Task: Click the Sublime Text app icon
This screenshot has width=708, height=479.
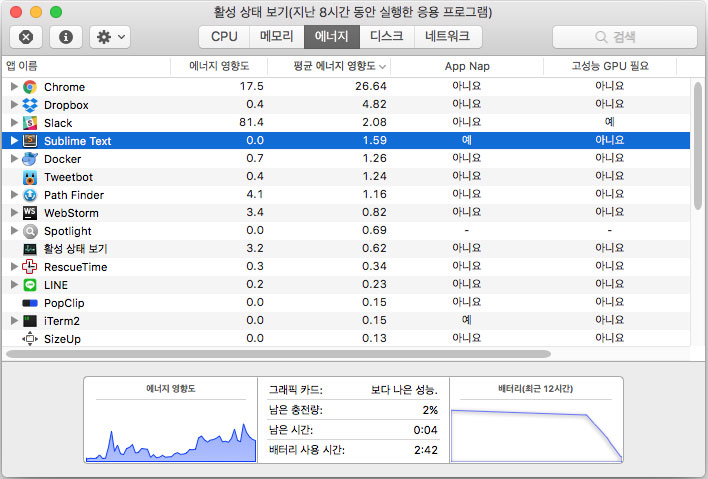Action: click(30, 141)
